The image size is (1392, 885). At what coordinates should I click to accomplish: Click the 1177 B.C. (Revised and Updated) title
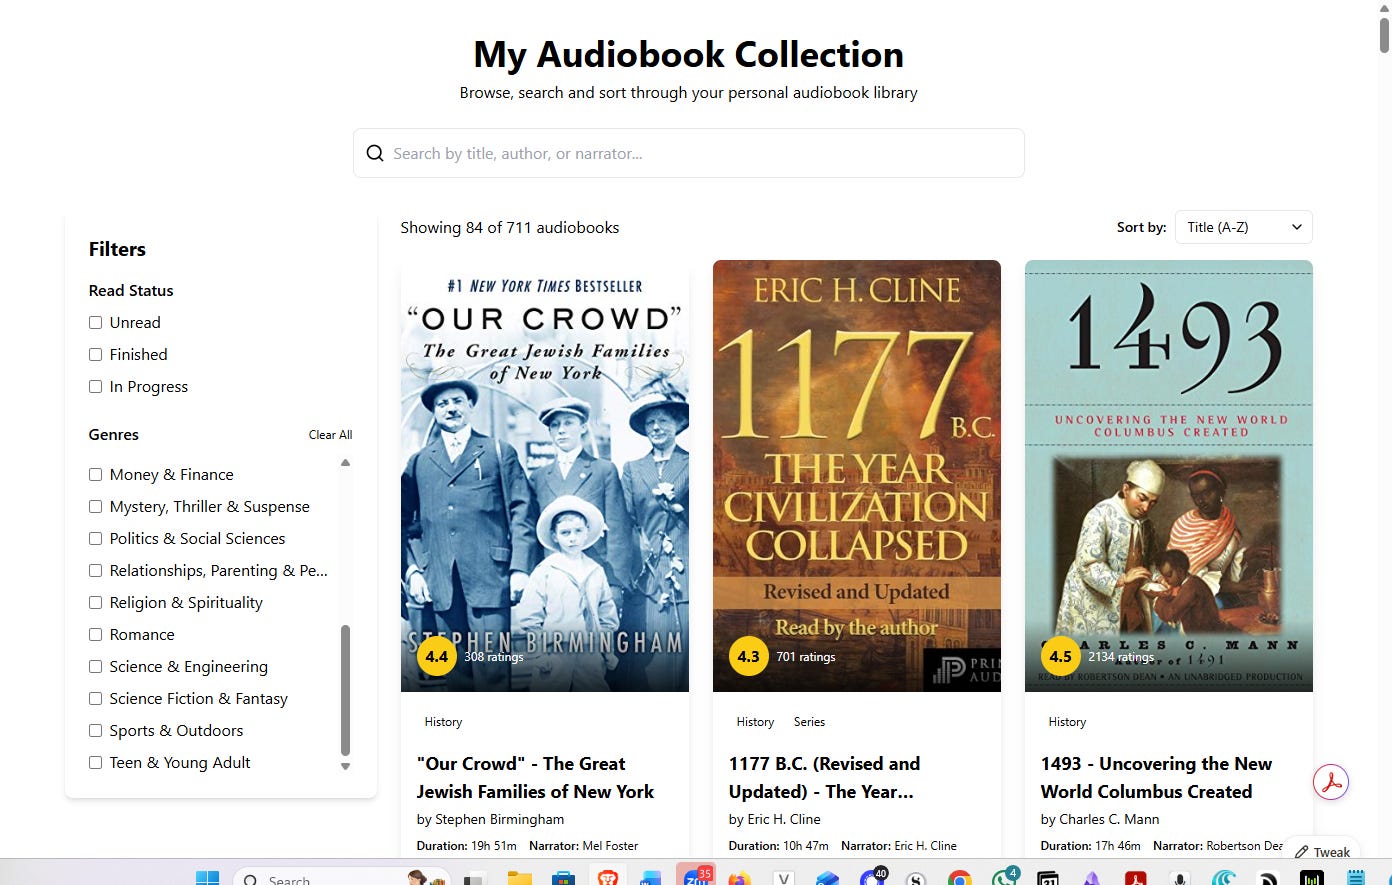tap(824, 777)
